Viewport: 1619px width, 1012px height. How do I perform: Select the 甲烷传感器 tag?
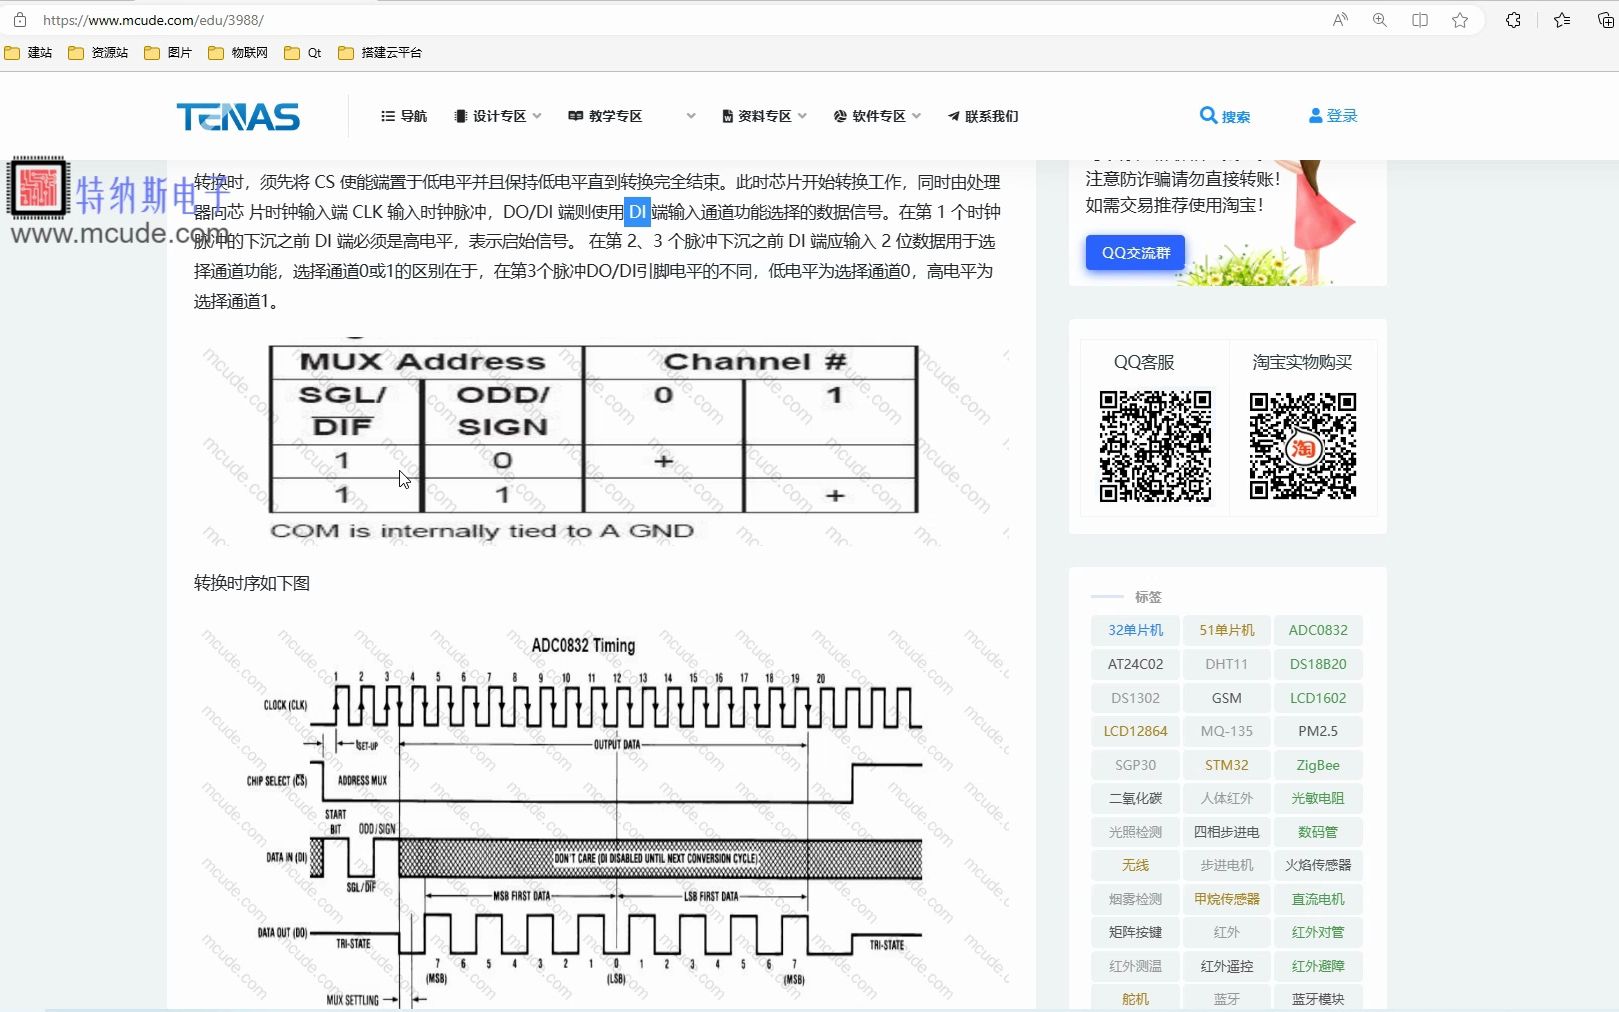pos(1227,899)
